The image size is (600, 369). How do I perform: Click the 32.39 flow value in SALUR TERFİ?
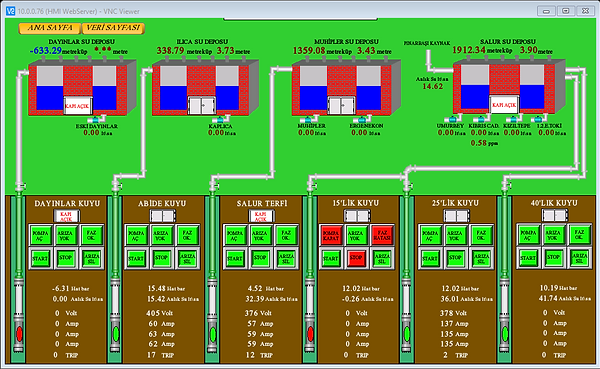255,299
